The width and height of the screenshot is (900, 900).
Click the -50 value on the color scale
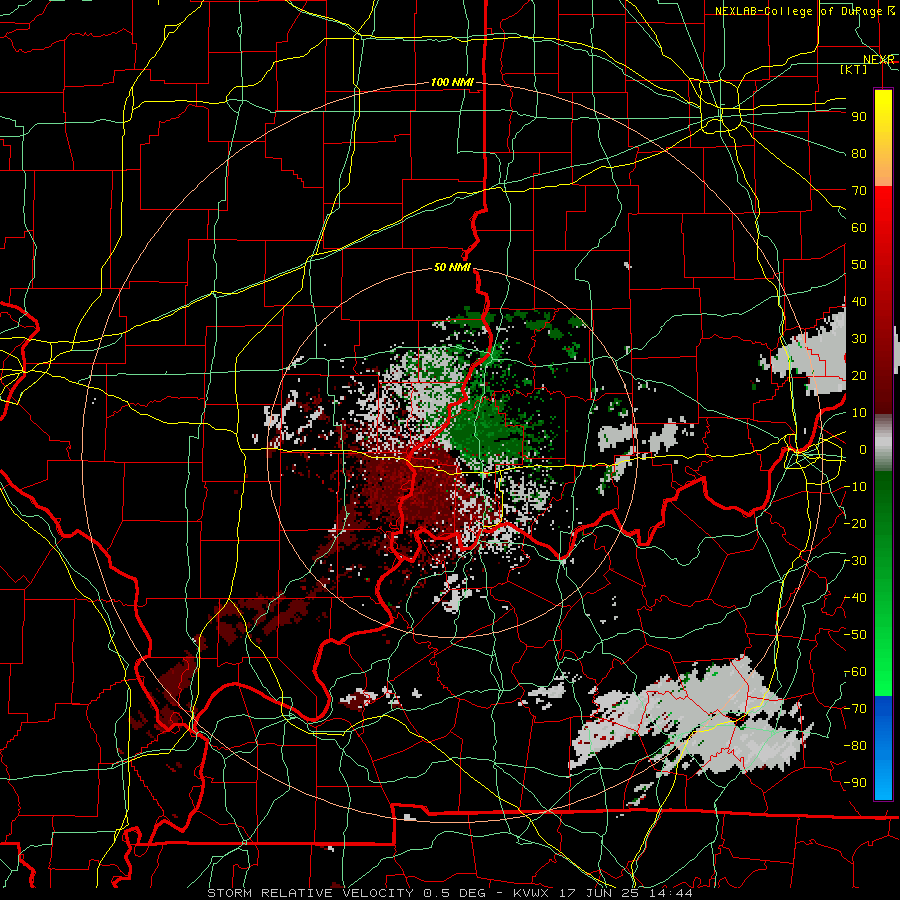coord(856,635)
